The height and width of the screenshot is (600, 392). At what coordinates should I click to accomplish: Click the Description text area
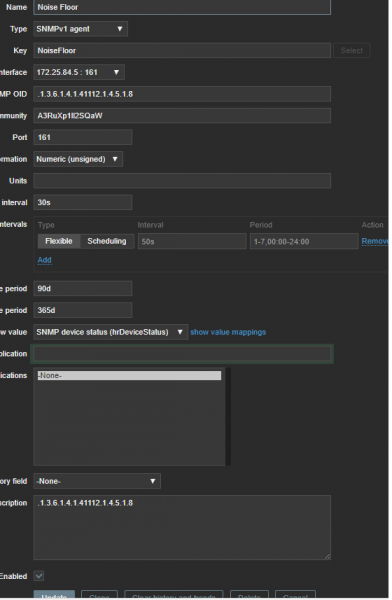click(182, 528)
